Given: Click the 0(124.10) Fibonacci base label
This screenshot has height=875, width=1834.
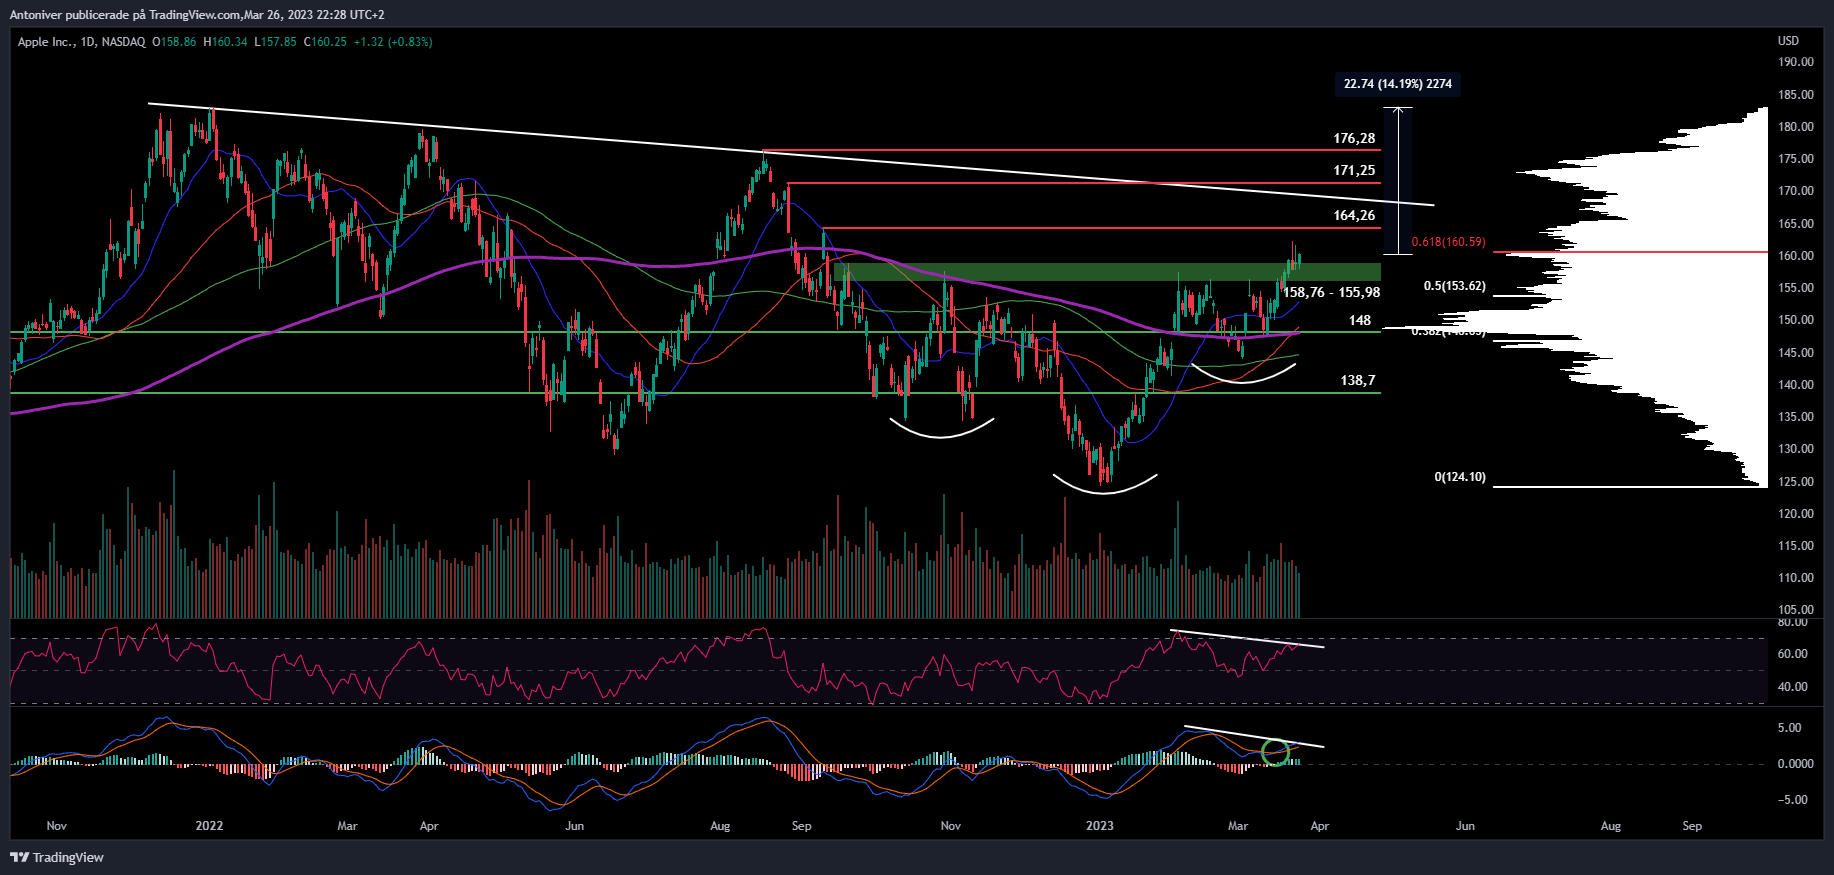Looking at the screenshot, I should (1460, 477).
